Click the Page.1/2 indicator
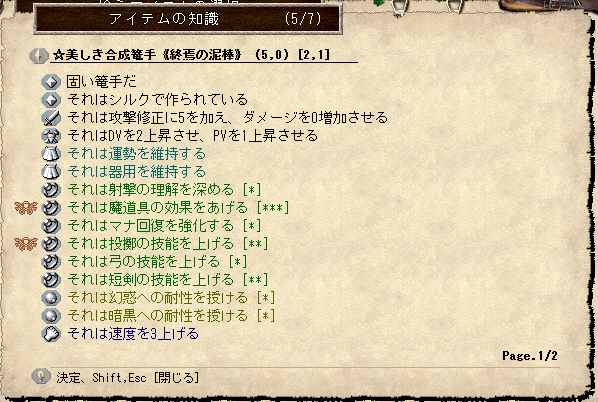Image resolution: width=598 pixels, height=402 pixels. coord(530,356)
